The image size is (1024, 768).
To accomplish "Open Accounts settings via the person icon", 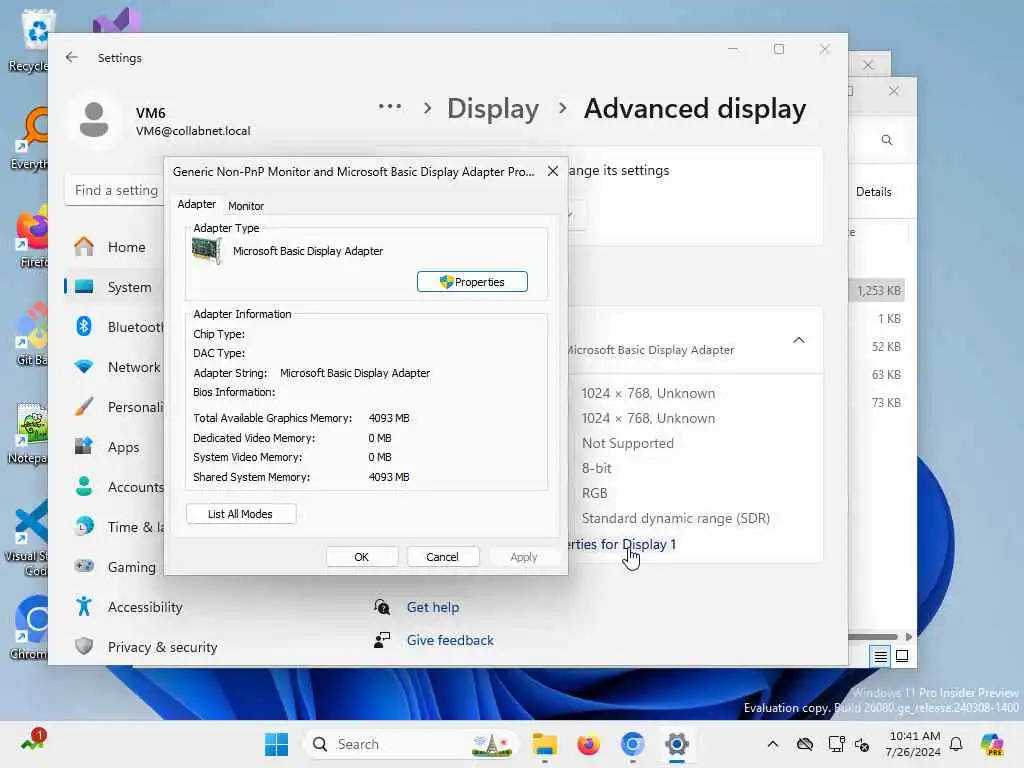I will point(84,487).
